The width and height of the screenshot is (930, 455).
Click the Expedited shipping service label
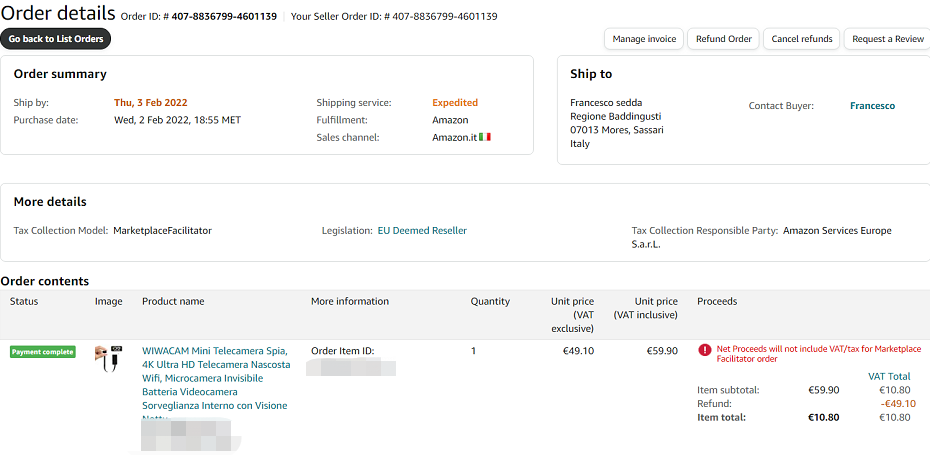455,102
